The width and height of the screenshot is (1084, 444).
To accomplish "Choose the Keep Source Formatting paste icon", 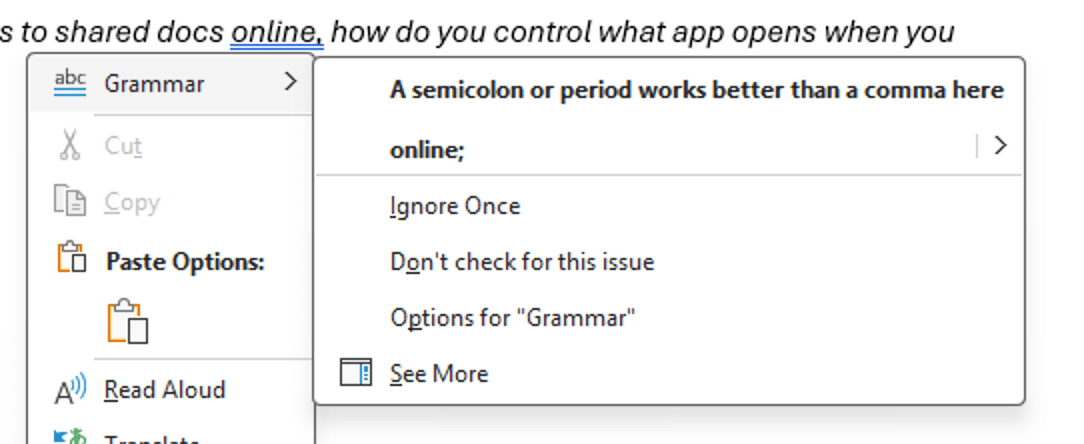I will pos(128,320).
